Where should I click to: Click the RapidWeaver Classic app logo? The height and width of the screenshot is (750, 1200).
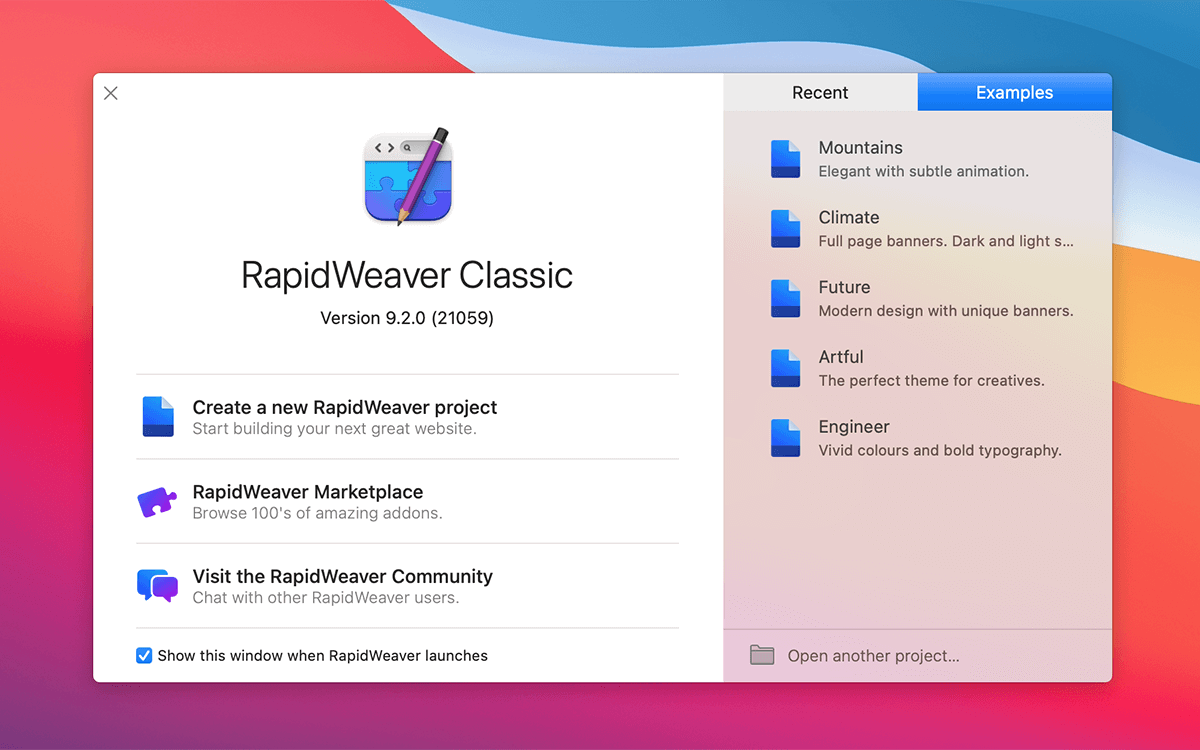pos(408,177)
